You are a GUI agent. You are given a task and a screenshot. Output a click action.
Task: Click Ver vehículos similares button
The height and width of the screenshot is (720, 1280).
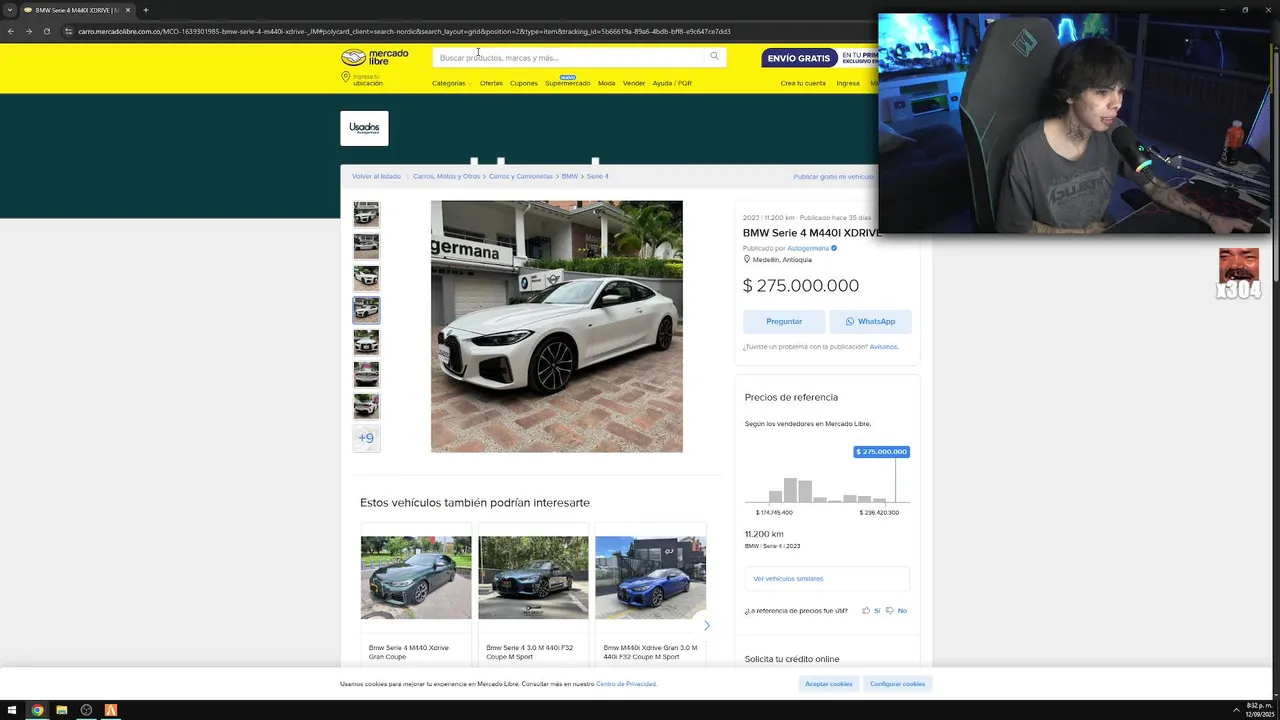click(827, 578)
